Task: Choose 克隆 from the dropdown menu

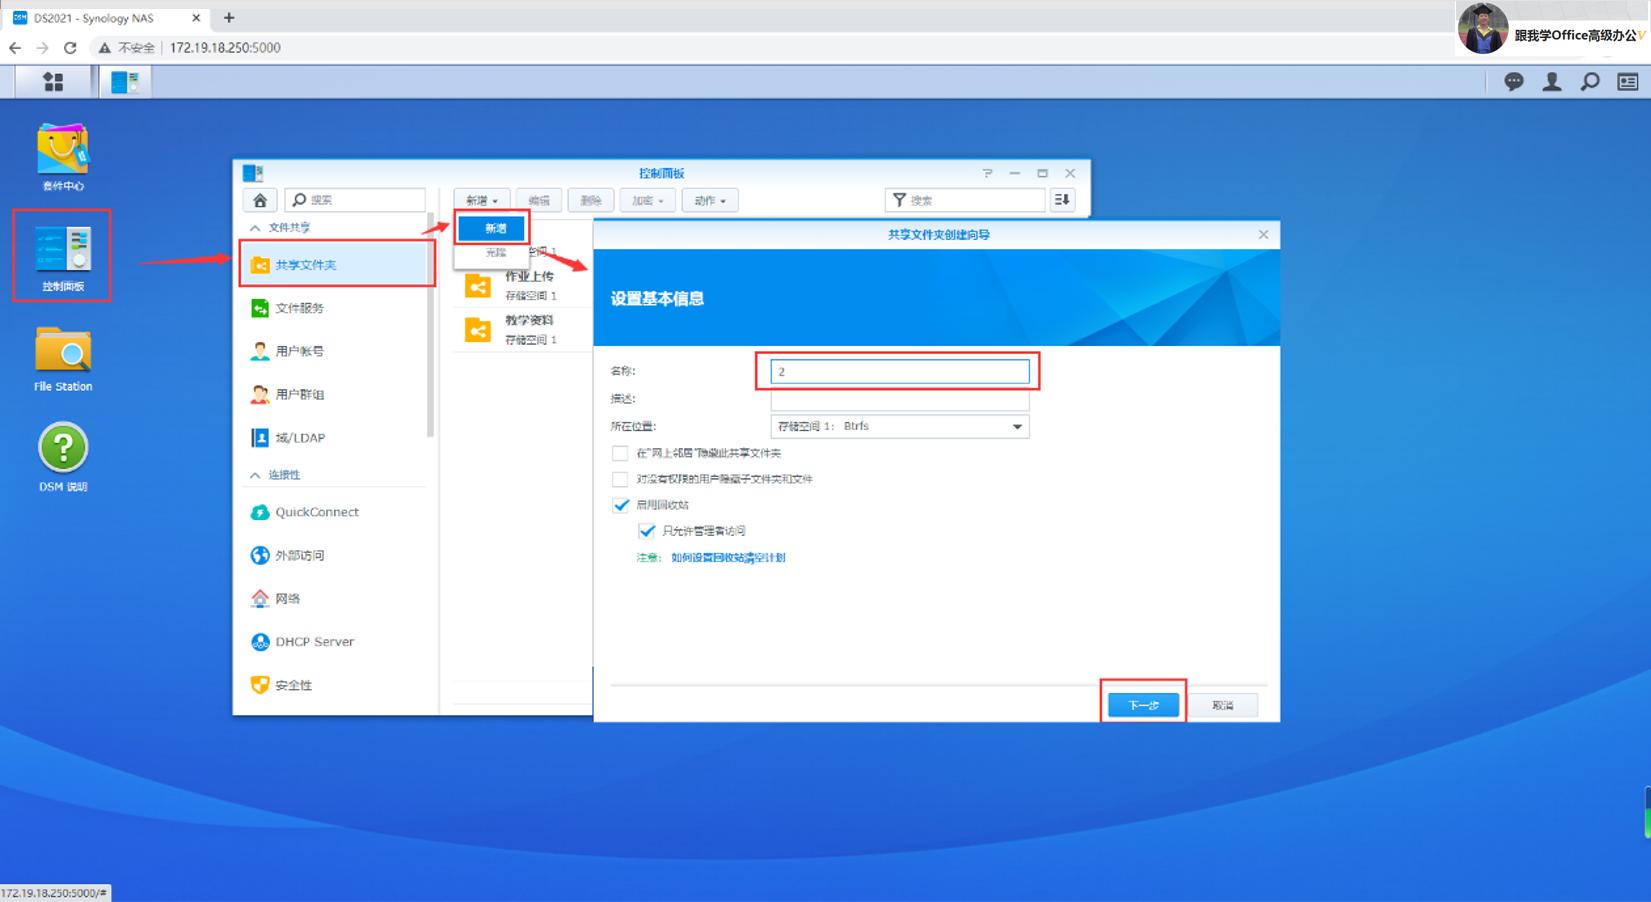Action: click(x=493, y=253)
